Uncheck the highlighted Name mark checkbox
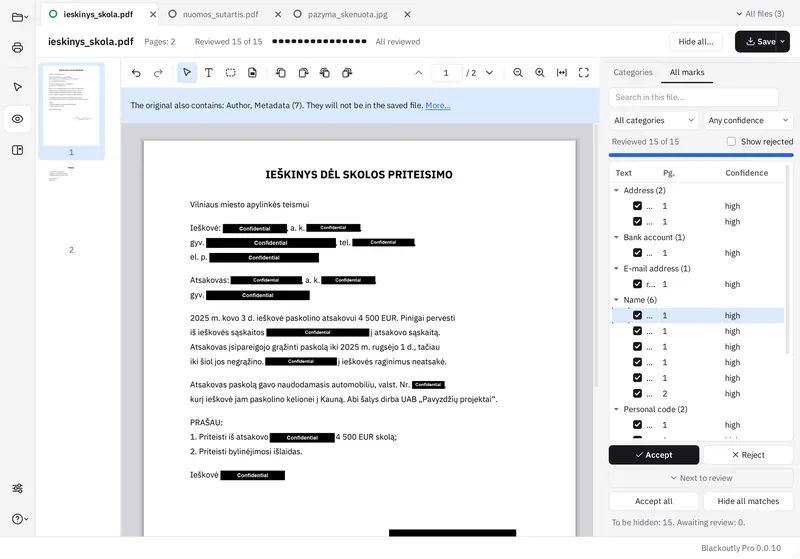 [637, 315]
